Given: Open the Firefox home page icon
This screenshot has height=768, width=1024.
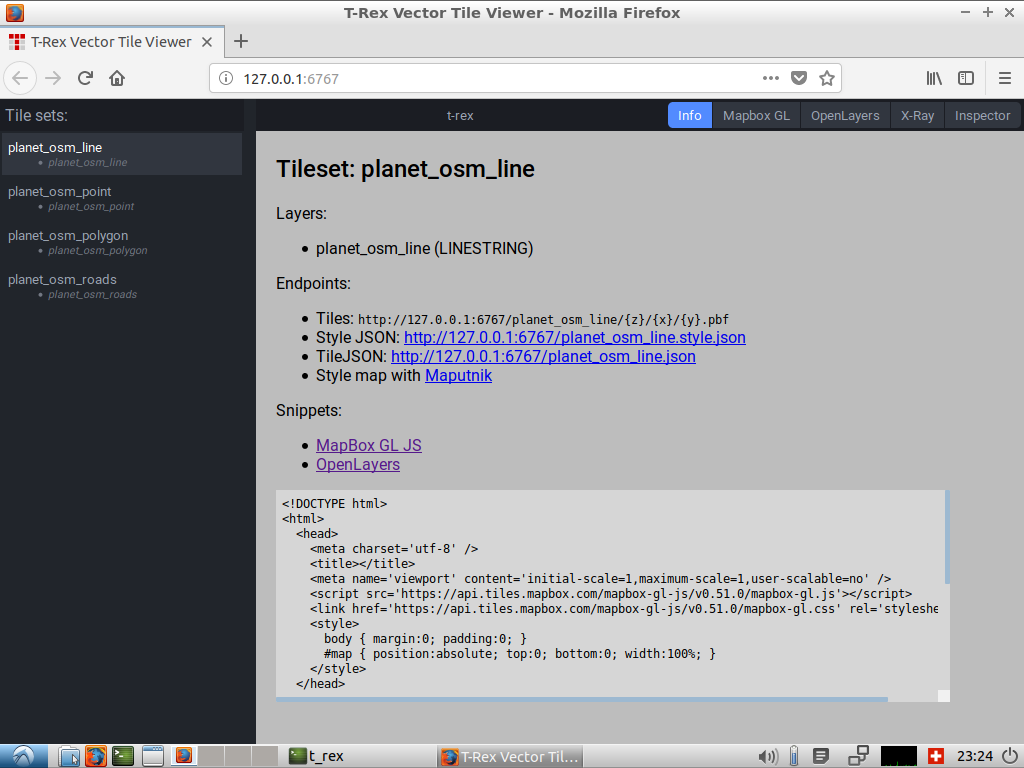Looking at the screenshot, I should pos(117,78).
